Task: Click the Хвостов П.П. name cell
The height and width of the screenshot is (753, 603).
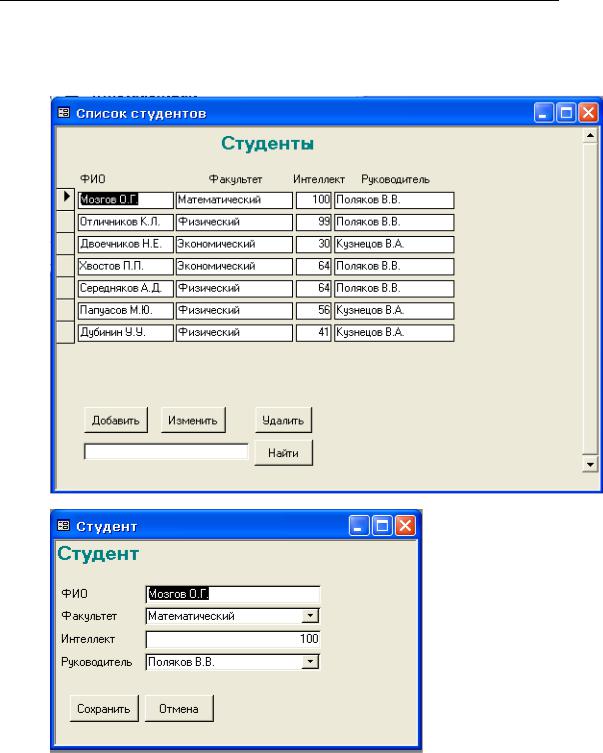Action: 125,266
